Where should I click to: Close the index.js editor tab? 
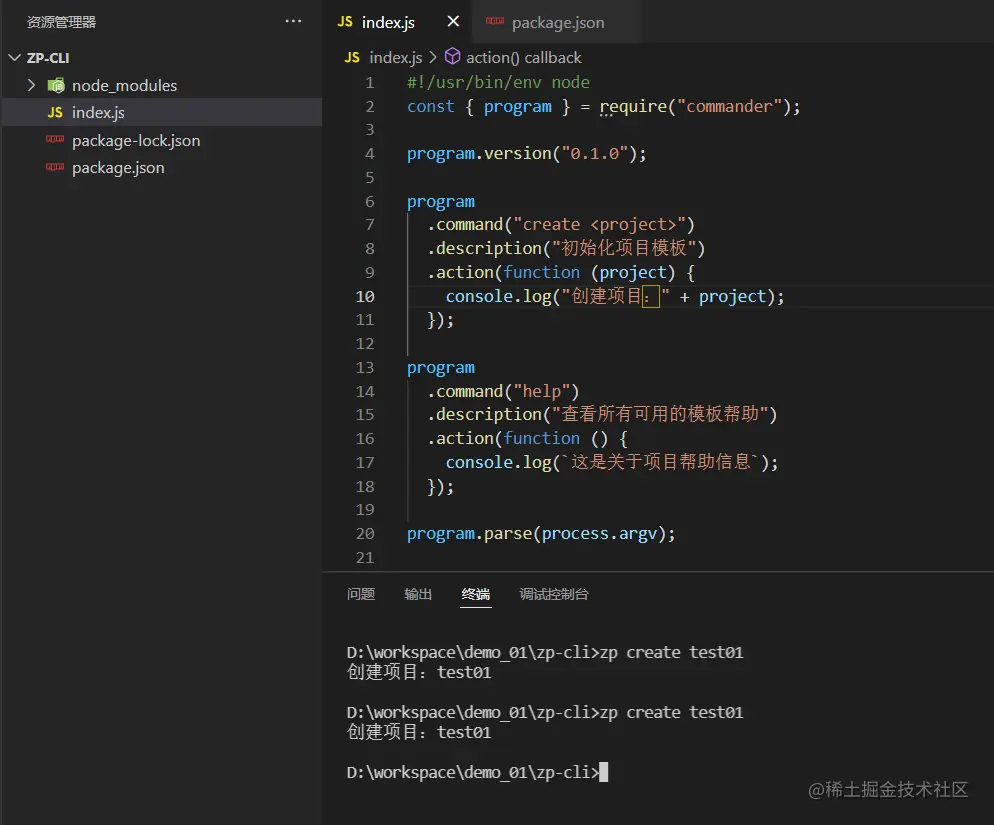[x=453, y=22]
